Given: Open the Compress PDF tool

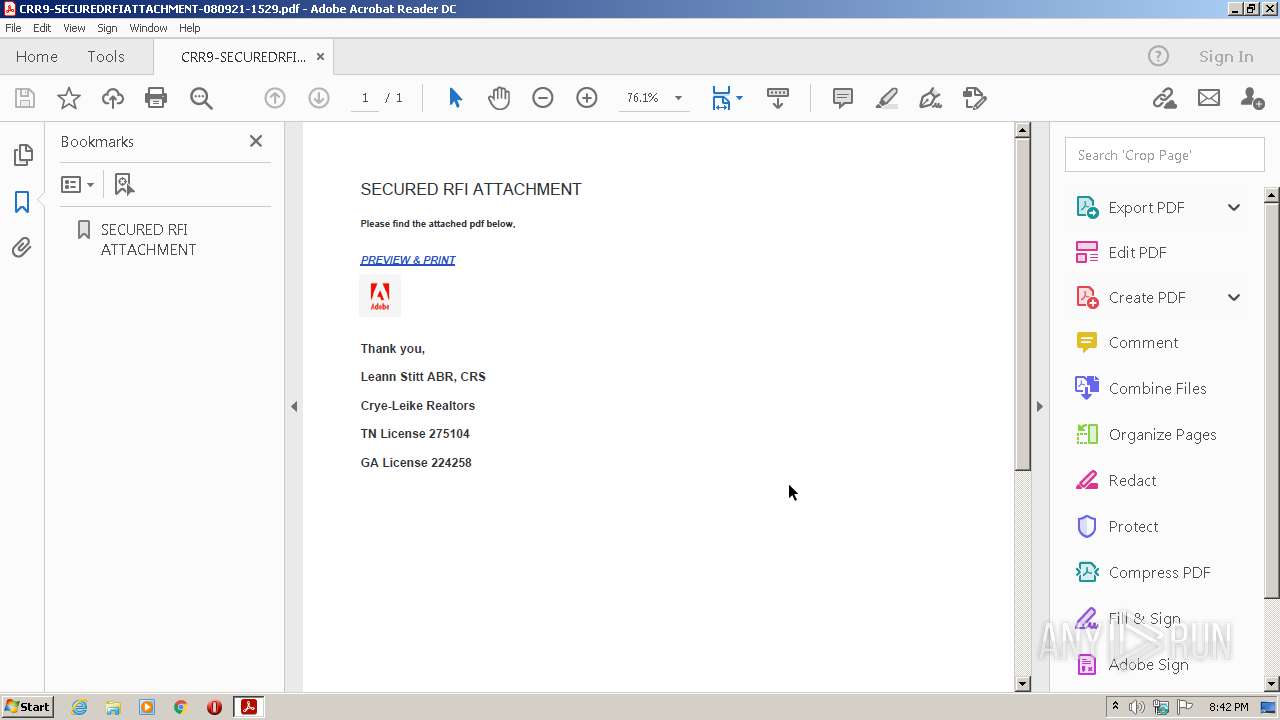Looking at the screenshot, I should 1159,572.
